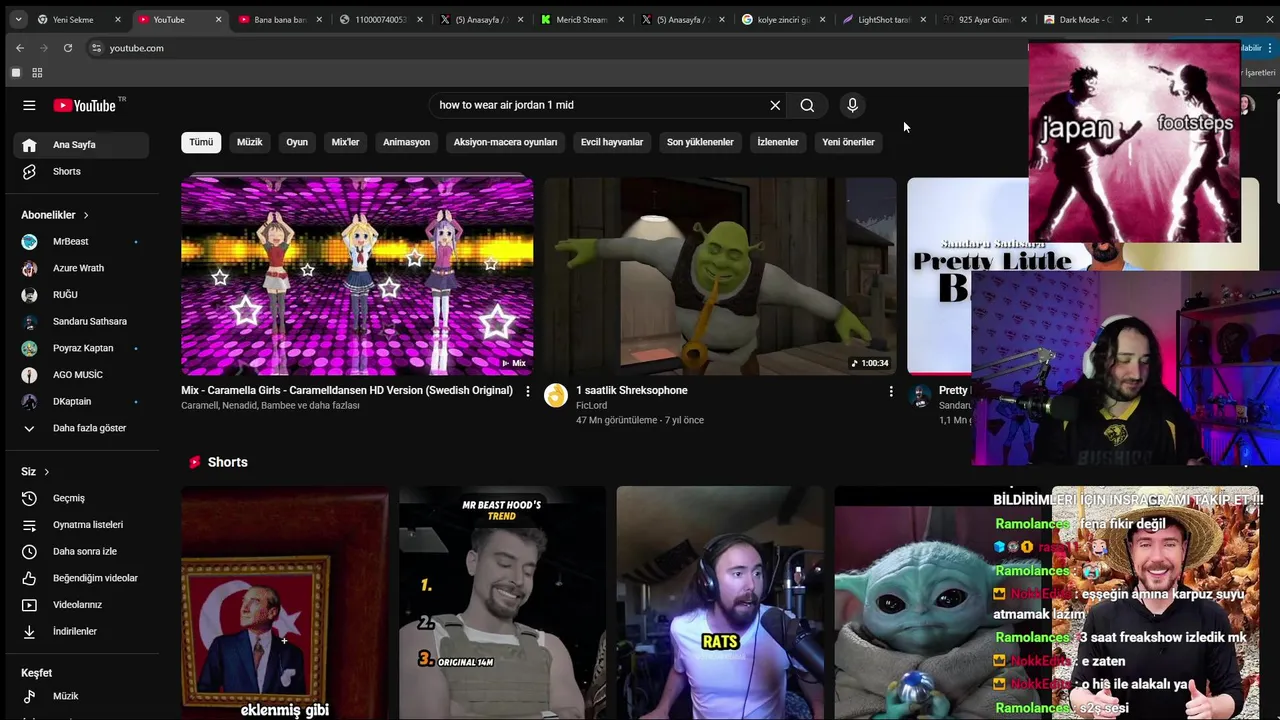The width and height of the screenshot is (1280, 720).
Task: Open Daha sonra izle
Action: 81,551
